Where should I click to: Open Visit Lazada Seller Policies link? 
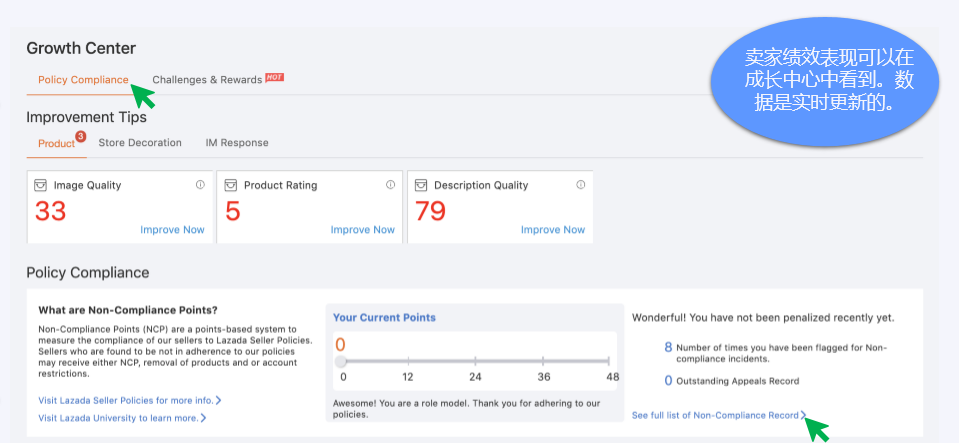(126, 400)
